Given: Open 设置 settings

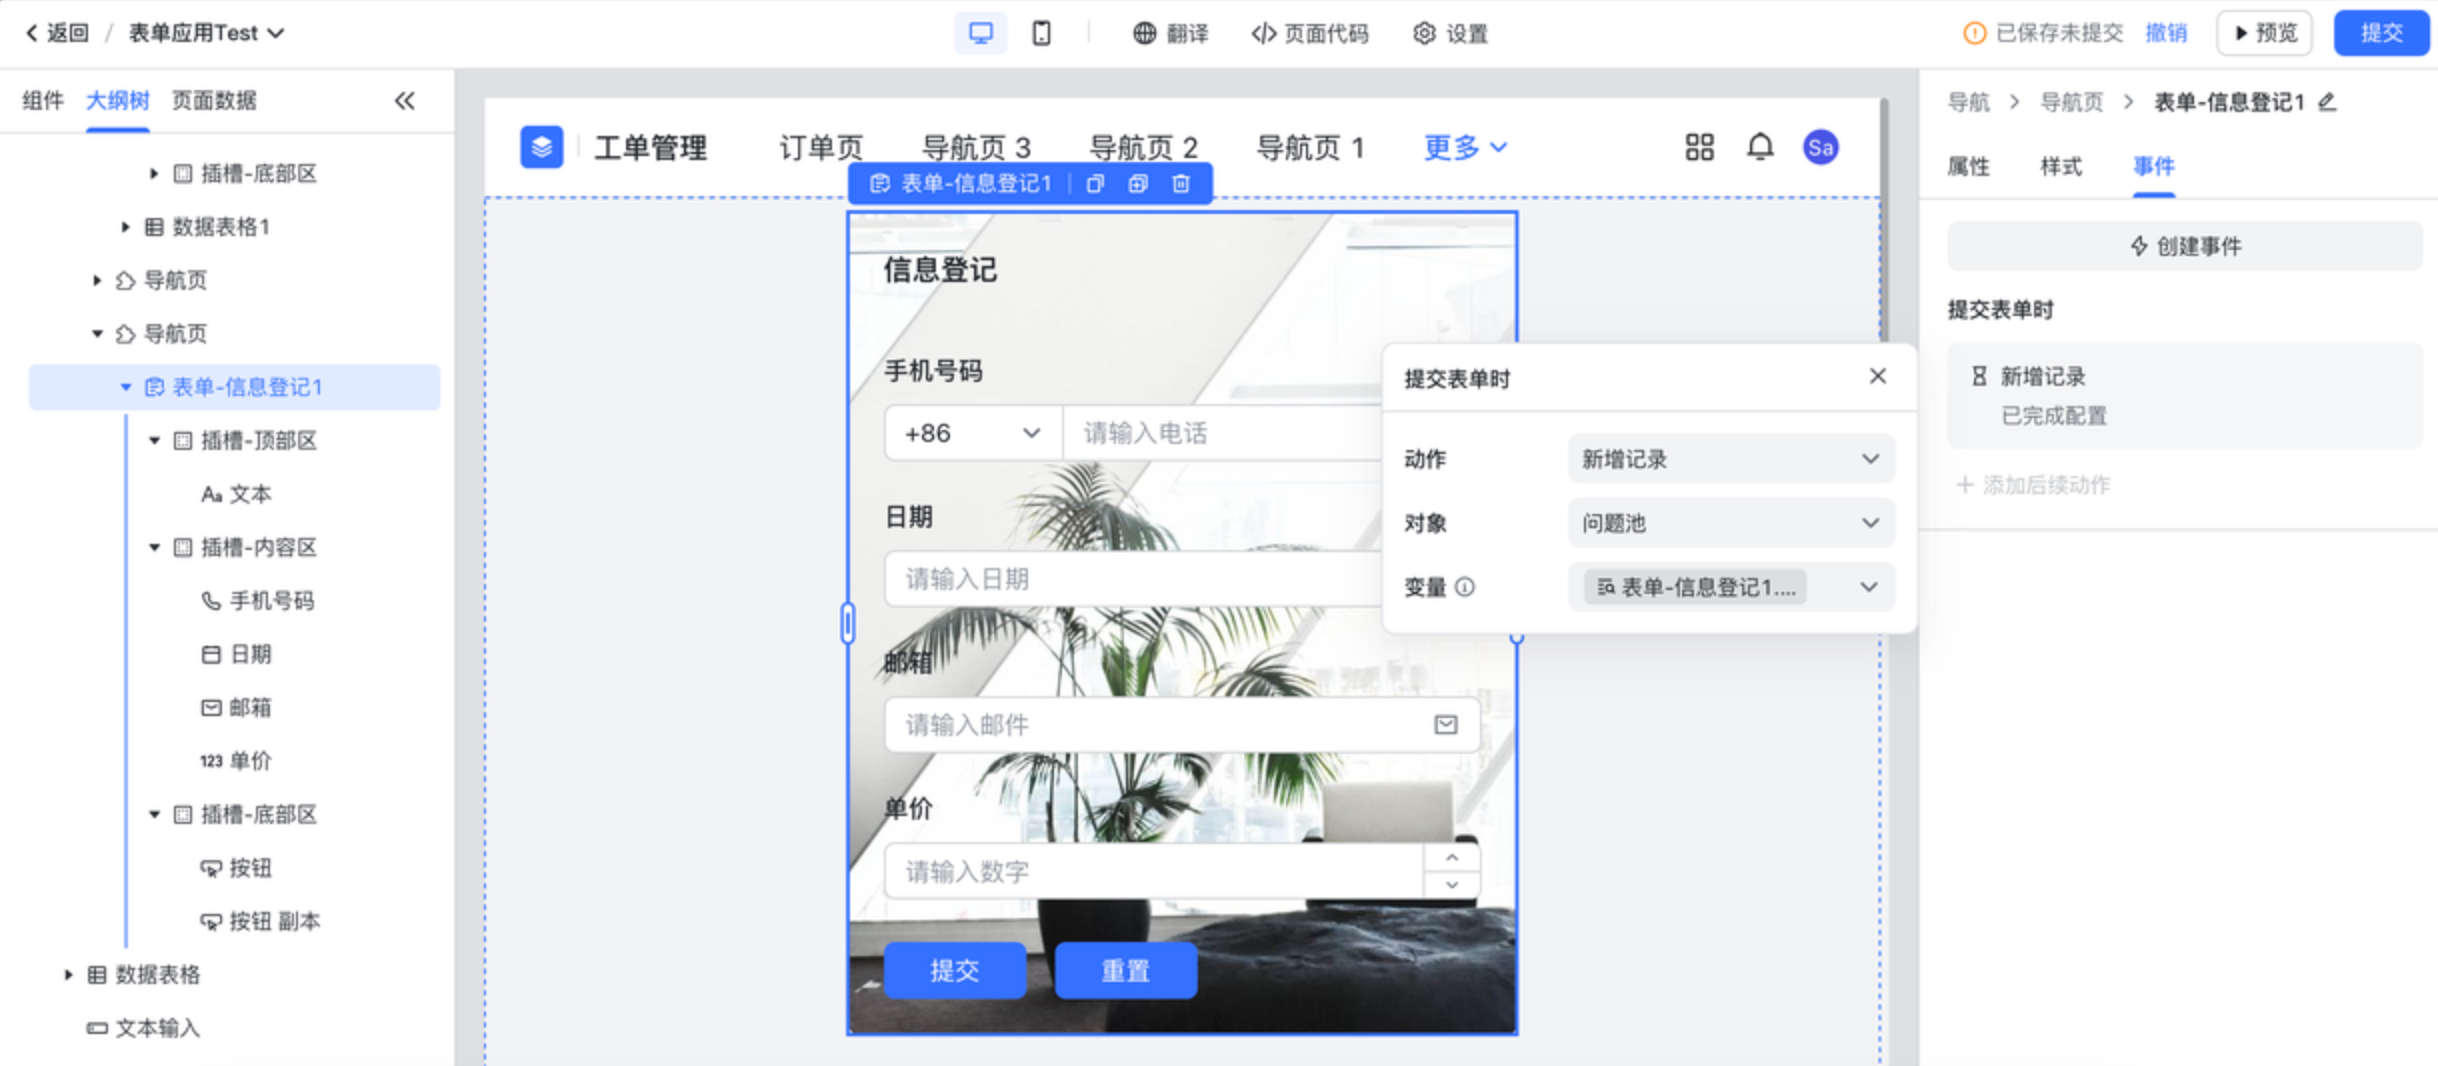Looking at the screenshot, I should (1450, 33).
